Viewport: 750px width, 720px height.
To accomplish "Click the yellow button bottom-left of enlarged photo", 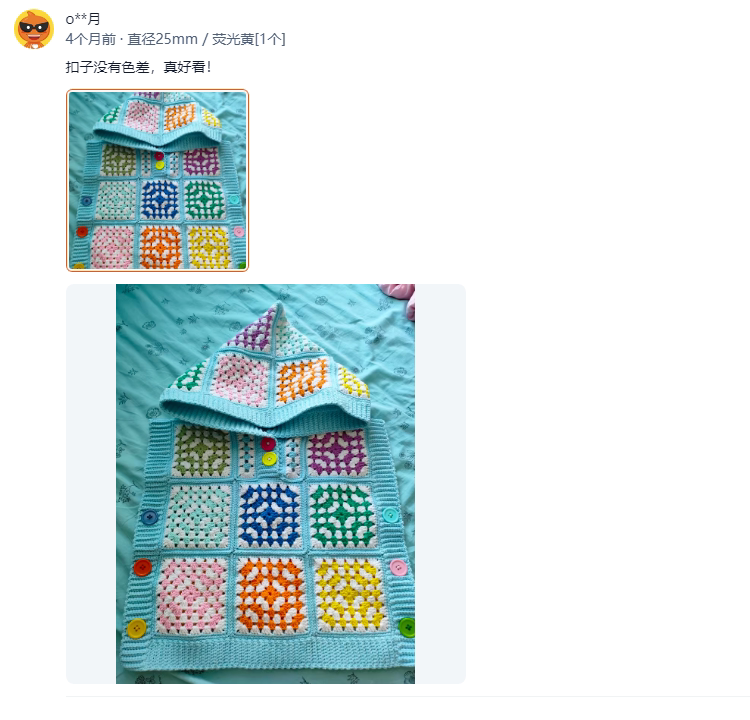I will (137, 628).
